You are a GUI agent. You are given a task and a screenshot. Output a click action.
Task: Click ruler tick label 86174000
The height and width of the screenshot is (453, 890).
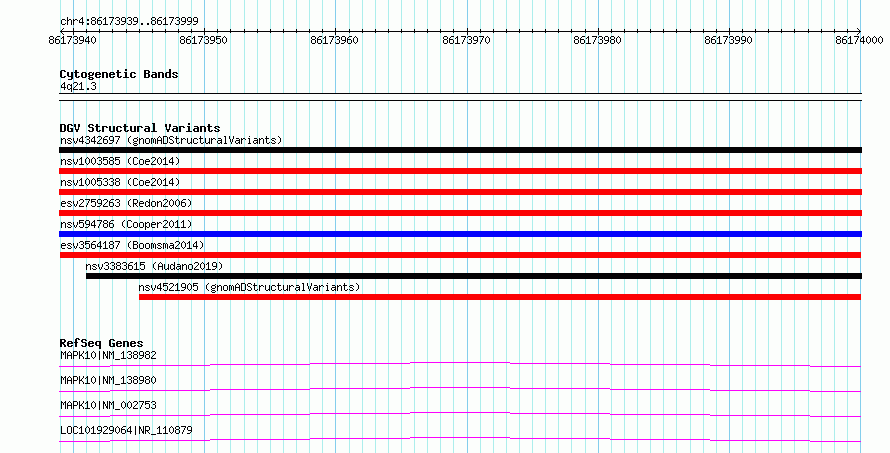(x=859, y=40)
